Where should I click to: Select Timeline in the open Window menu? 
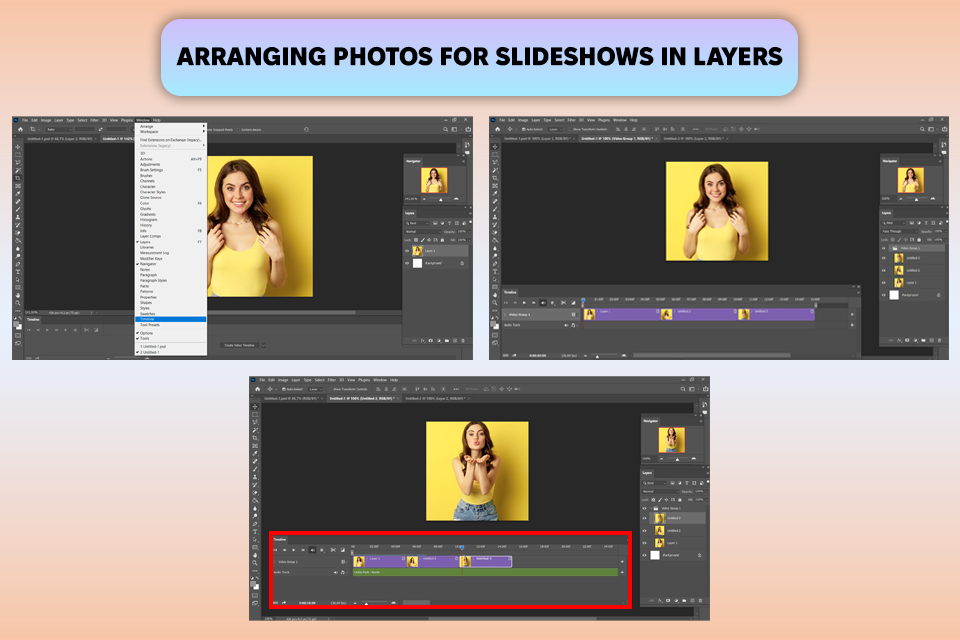148,319
